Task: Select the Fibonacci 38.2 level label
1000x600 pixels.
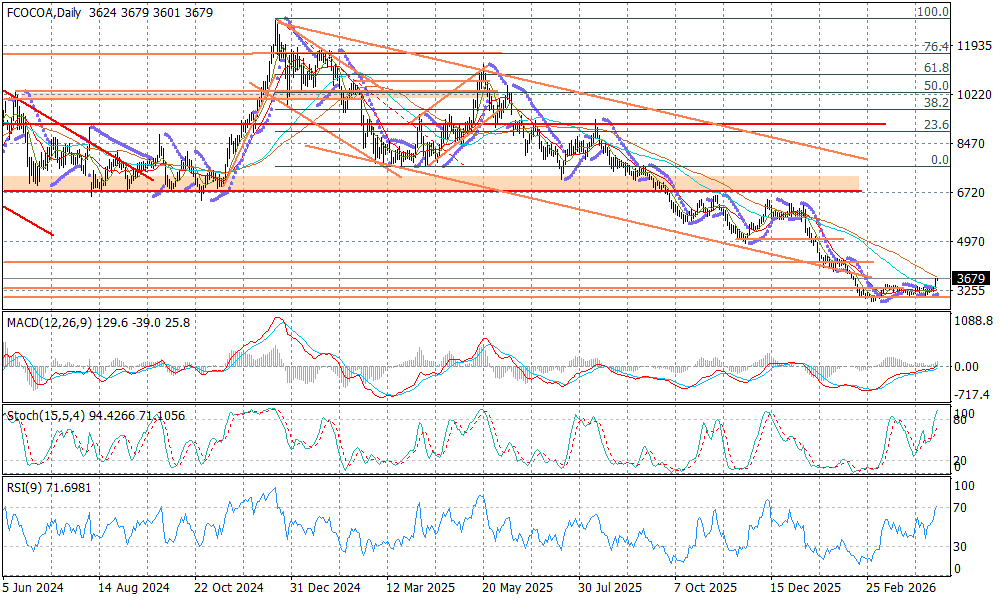Action: pos(936,103)
